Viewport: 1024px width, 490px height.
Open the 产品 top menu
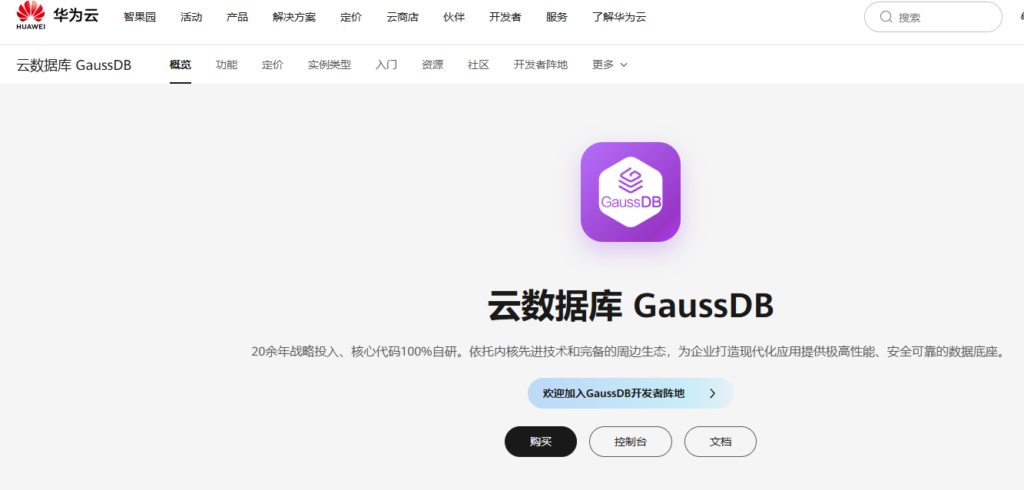(237, 17)
